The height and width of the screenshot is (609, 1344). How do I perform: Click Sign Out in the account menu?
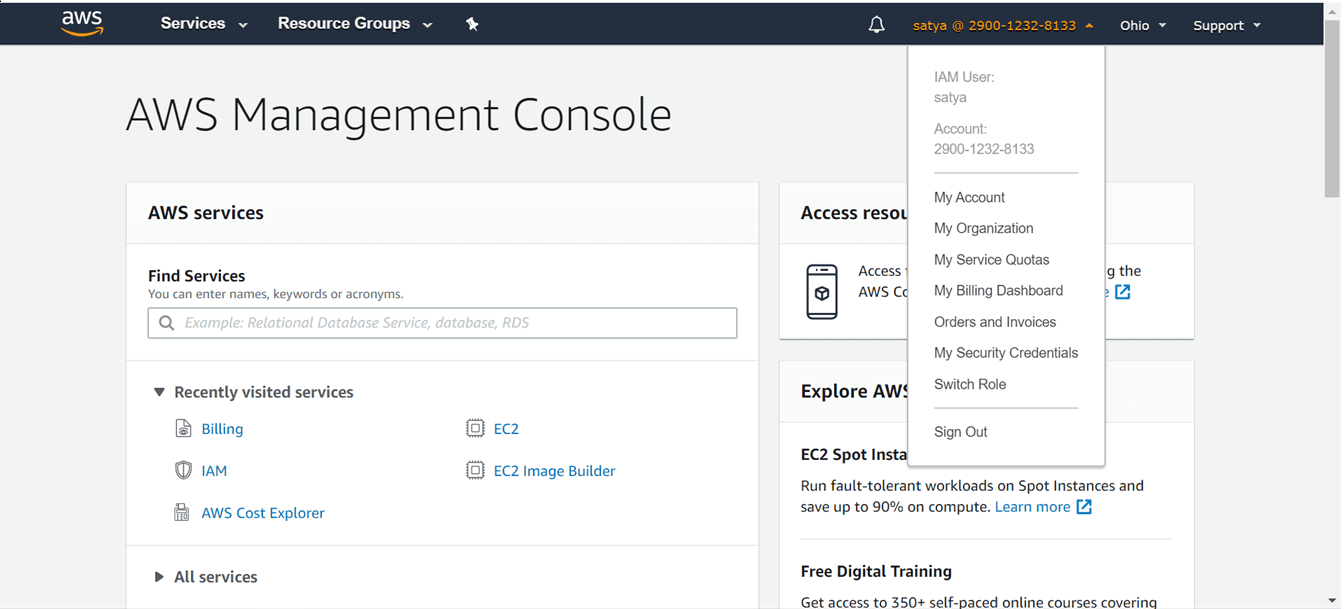[x=960, y=432]
